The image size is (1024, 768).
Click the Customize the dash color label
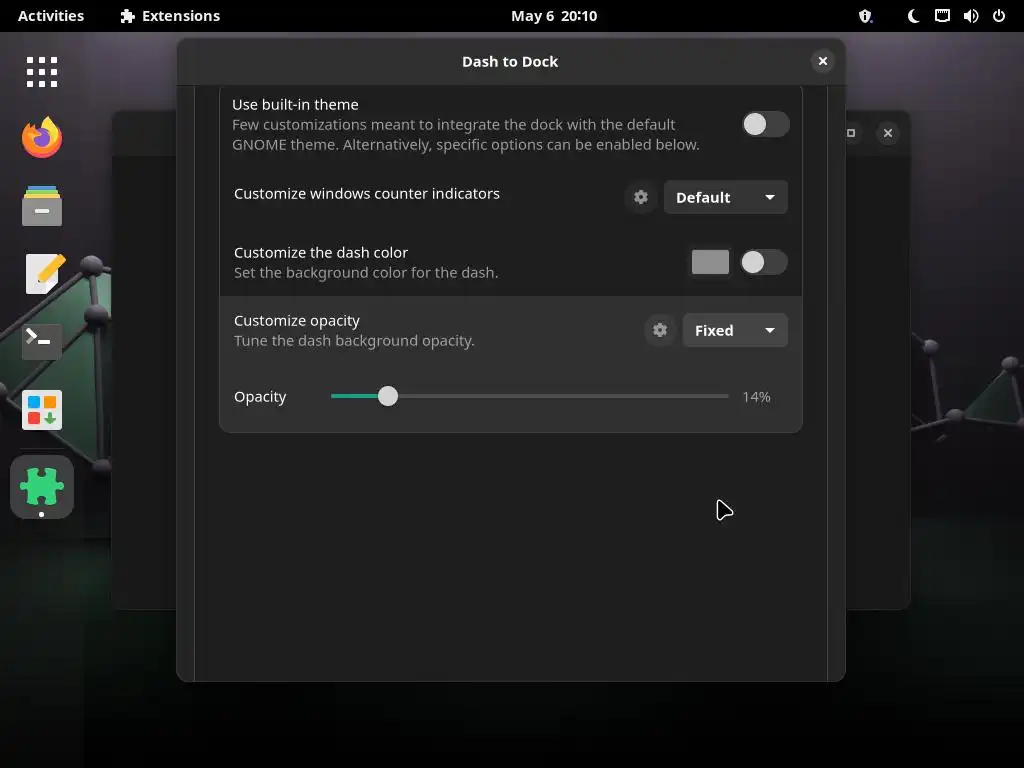point(321,253)
